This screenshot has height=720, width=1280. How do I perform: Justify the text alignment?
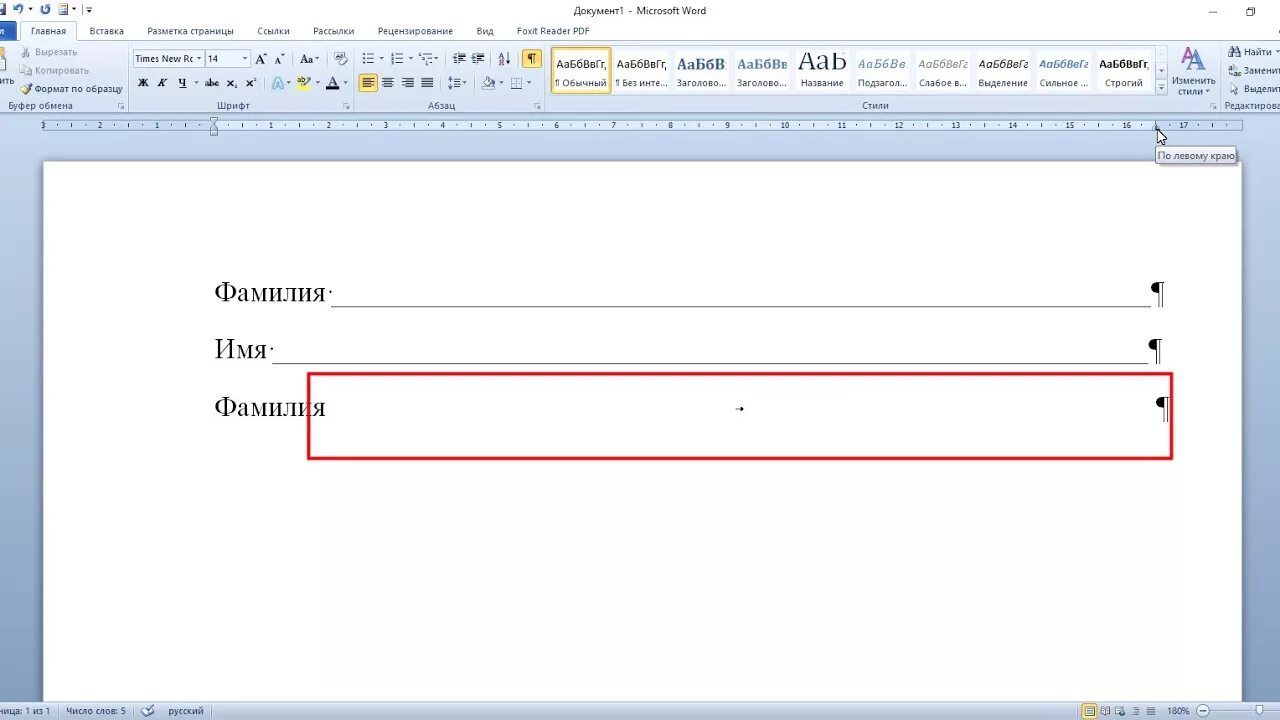point(427,83)
